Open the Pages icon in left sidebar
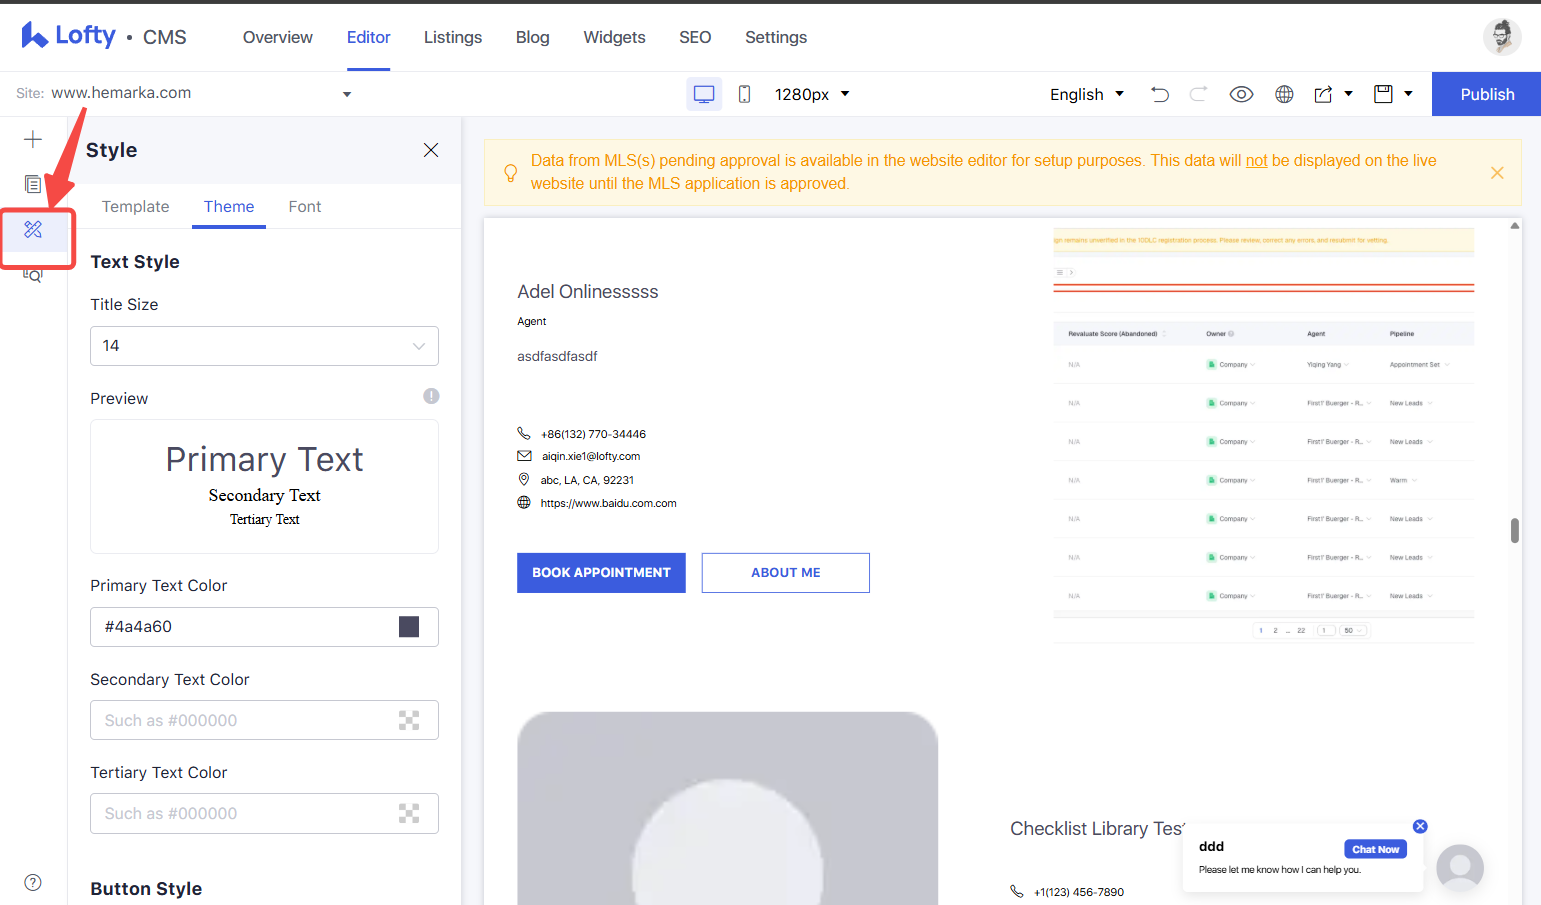This screenshot has height=905, width=1541. coord(33,184)
